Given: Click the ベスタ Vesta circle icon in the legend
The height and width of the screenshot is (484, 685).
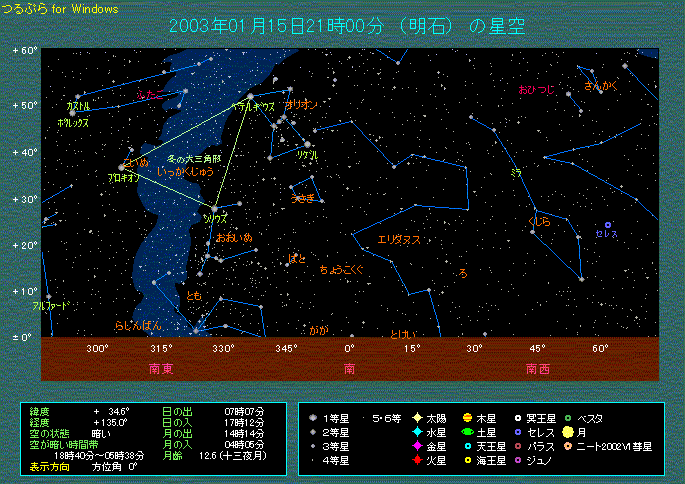Looking at the screenshot, I should point(568,418).
